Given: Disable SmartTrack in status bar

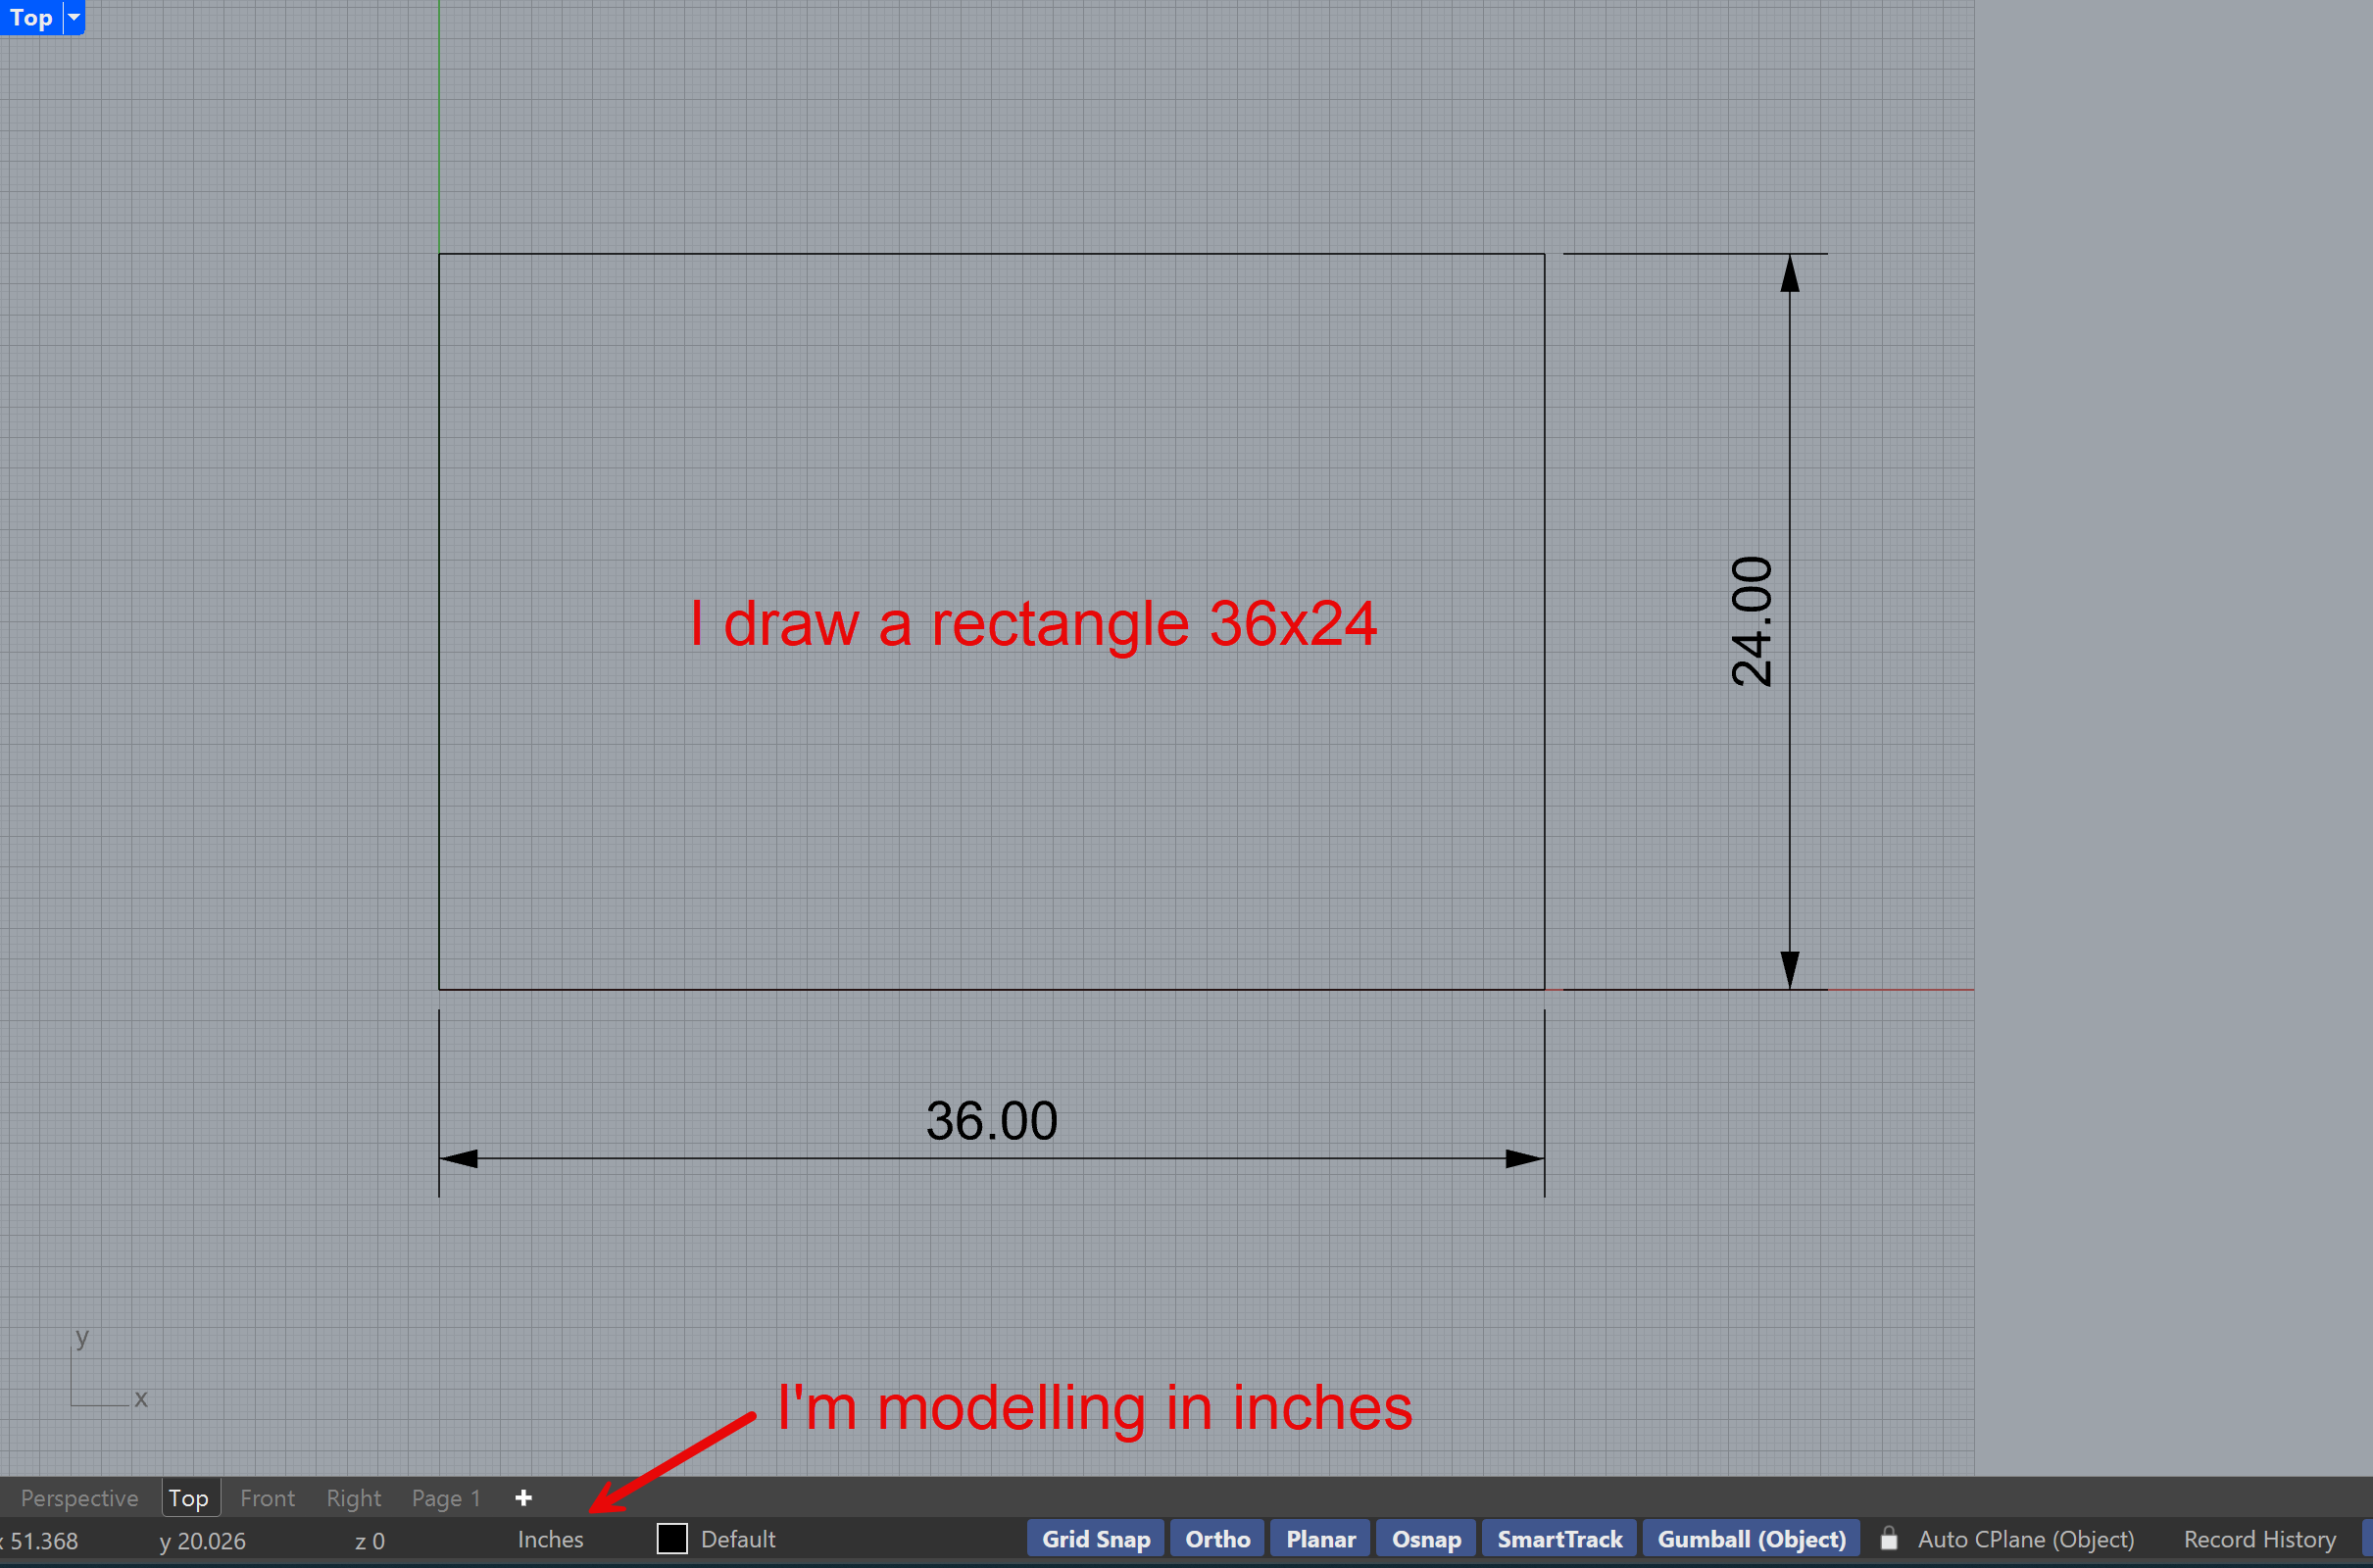Looking at the screenshot, I should 1559,1539.
